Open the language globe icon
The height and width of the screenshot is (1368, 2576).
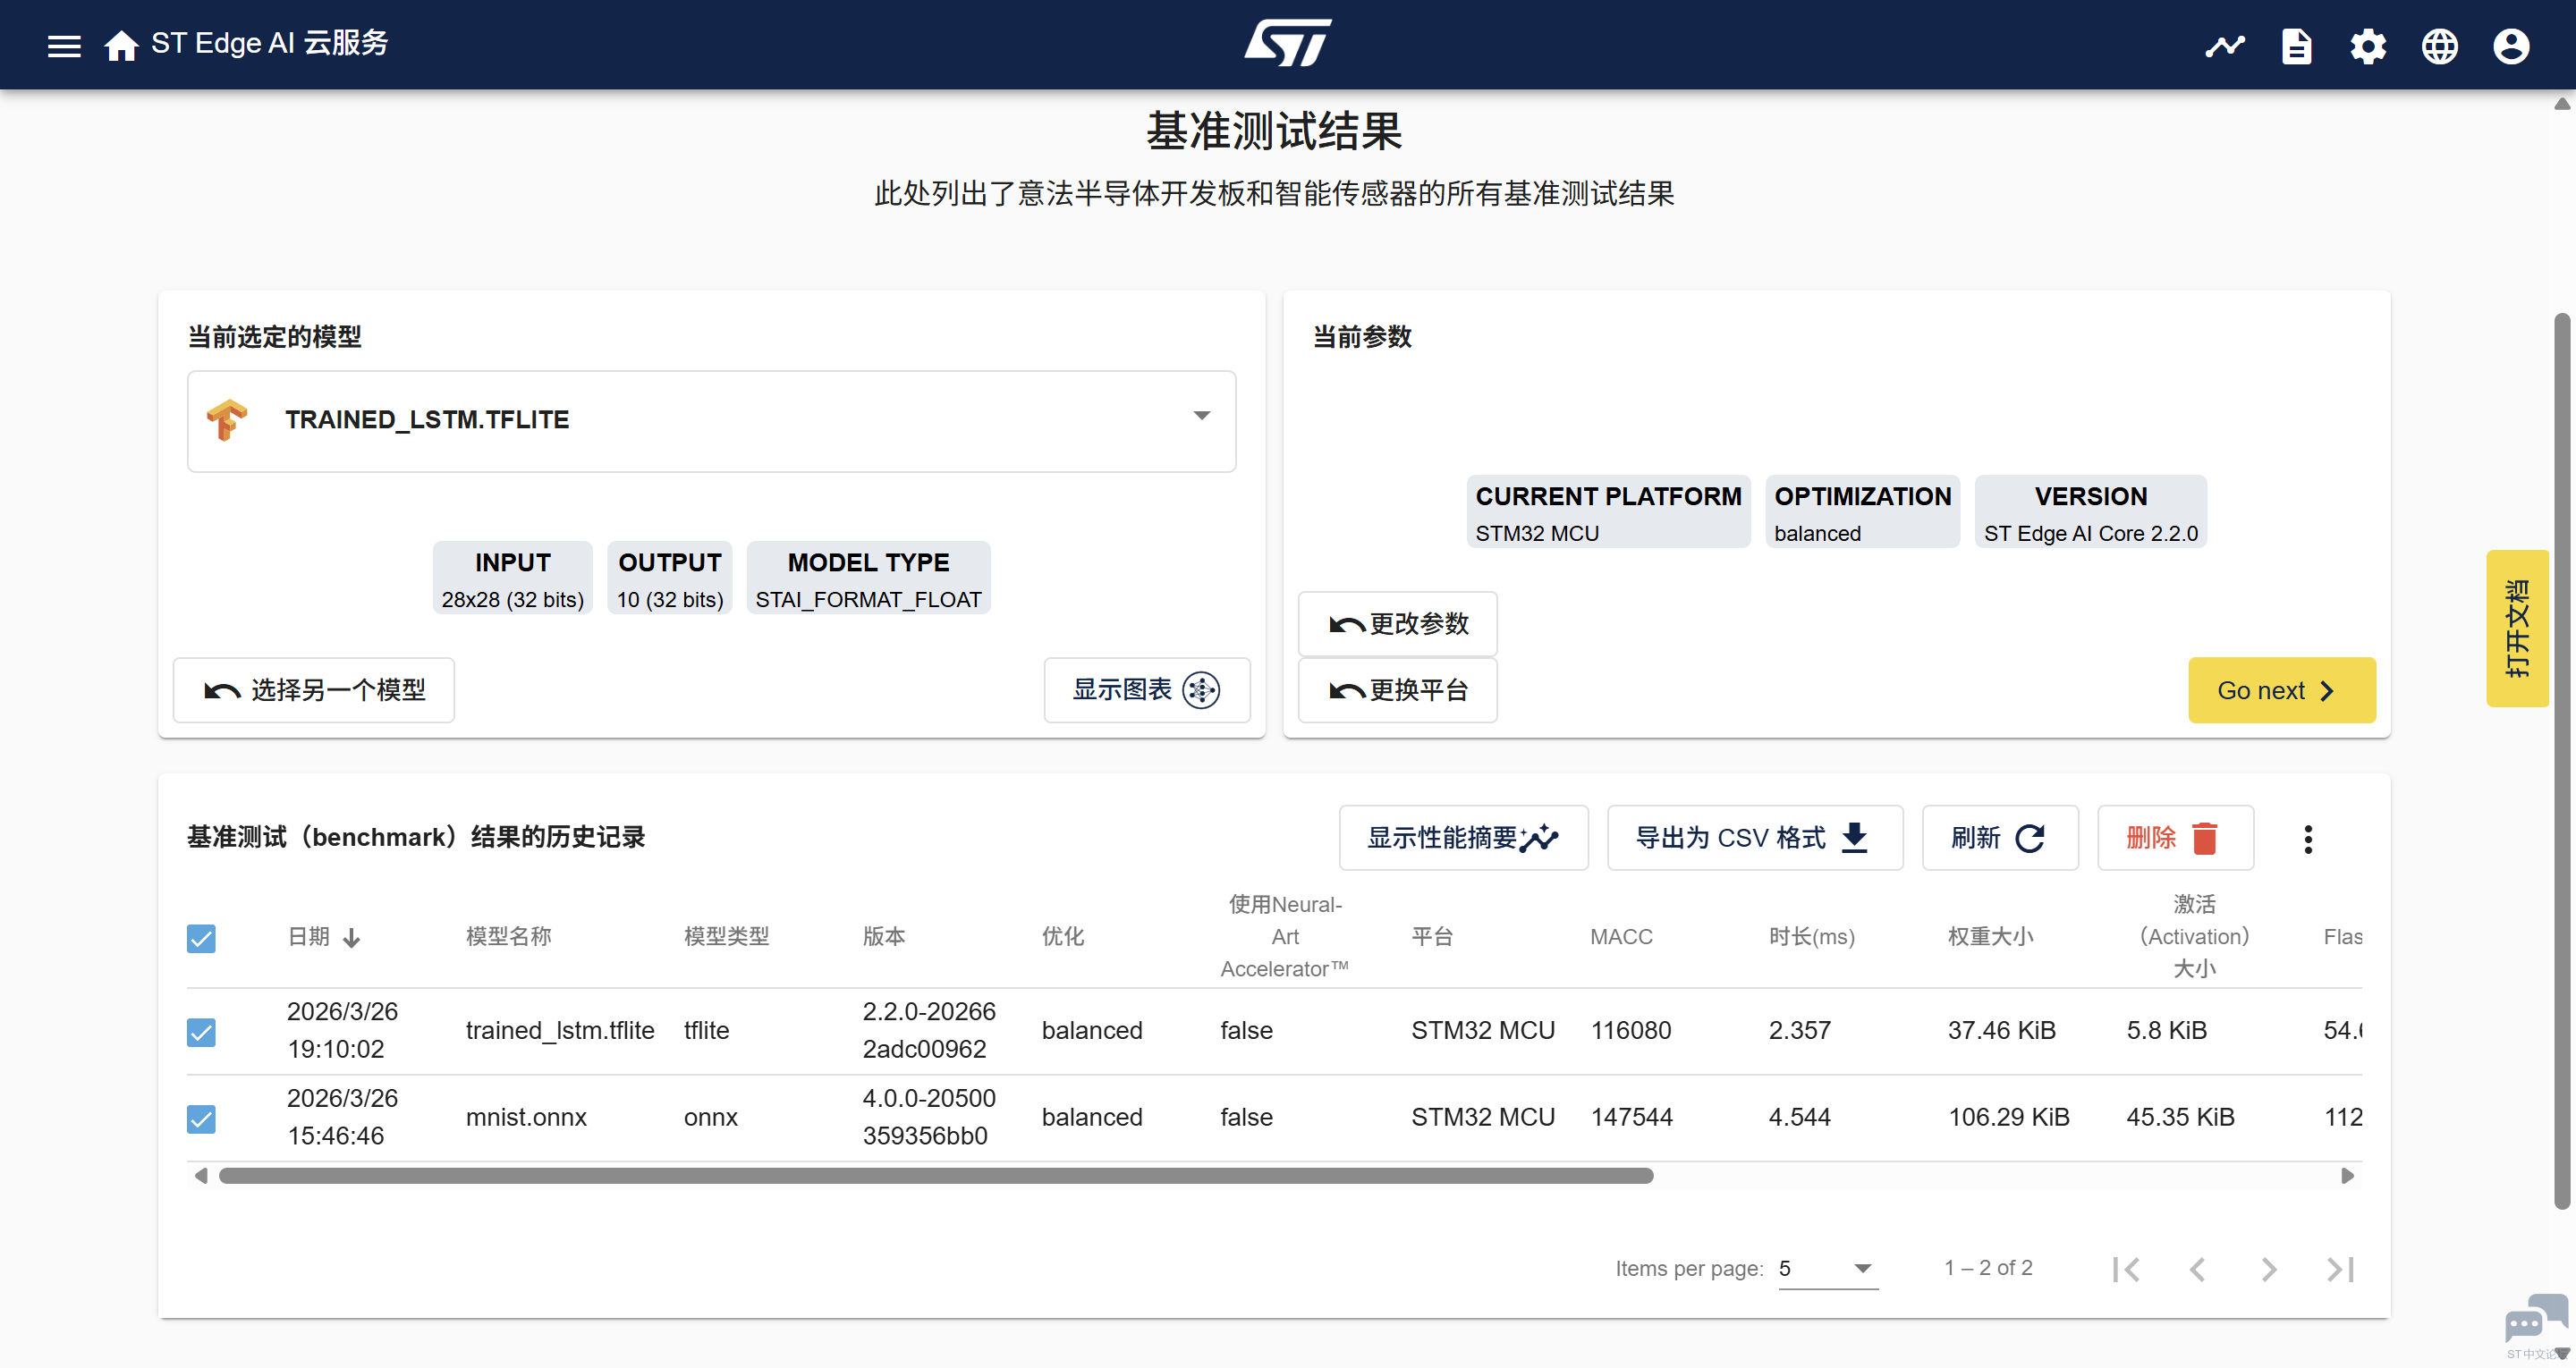pyautogui.click(x=2439, y=46)
